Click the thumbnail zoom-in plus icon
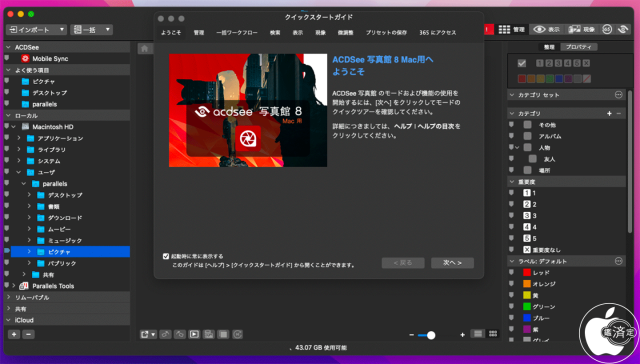 [462, 335]
